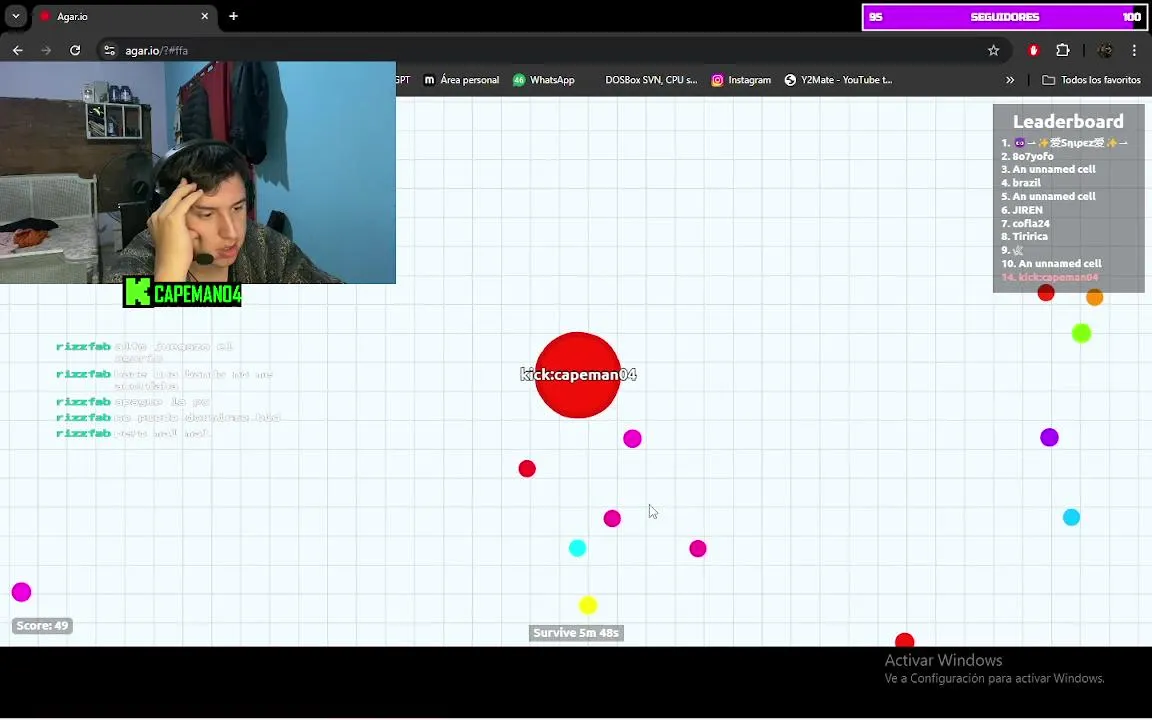Screen dimensions: 1152x720
Task: Open the tab search dropdown arrow
Action: (15, 16)
